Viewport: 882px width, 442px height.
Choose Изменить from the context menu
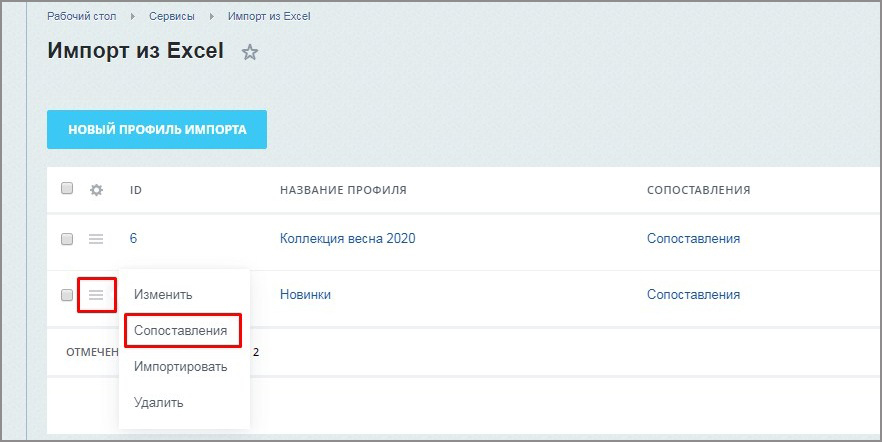coord(163,295)
